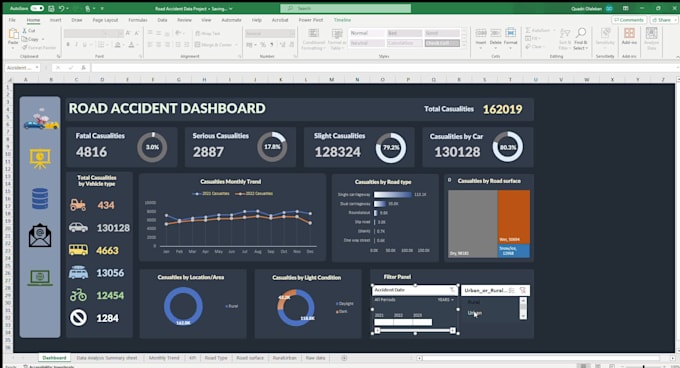Clear filter on Urban_or_Rural slicer
Screen dimensions: 680x368
tap(523, 290)
